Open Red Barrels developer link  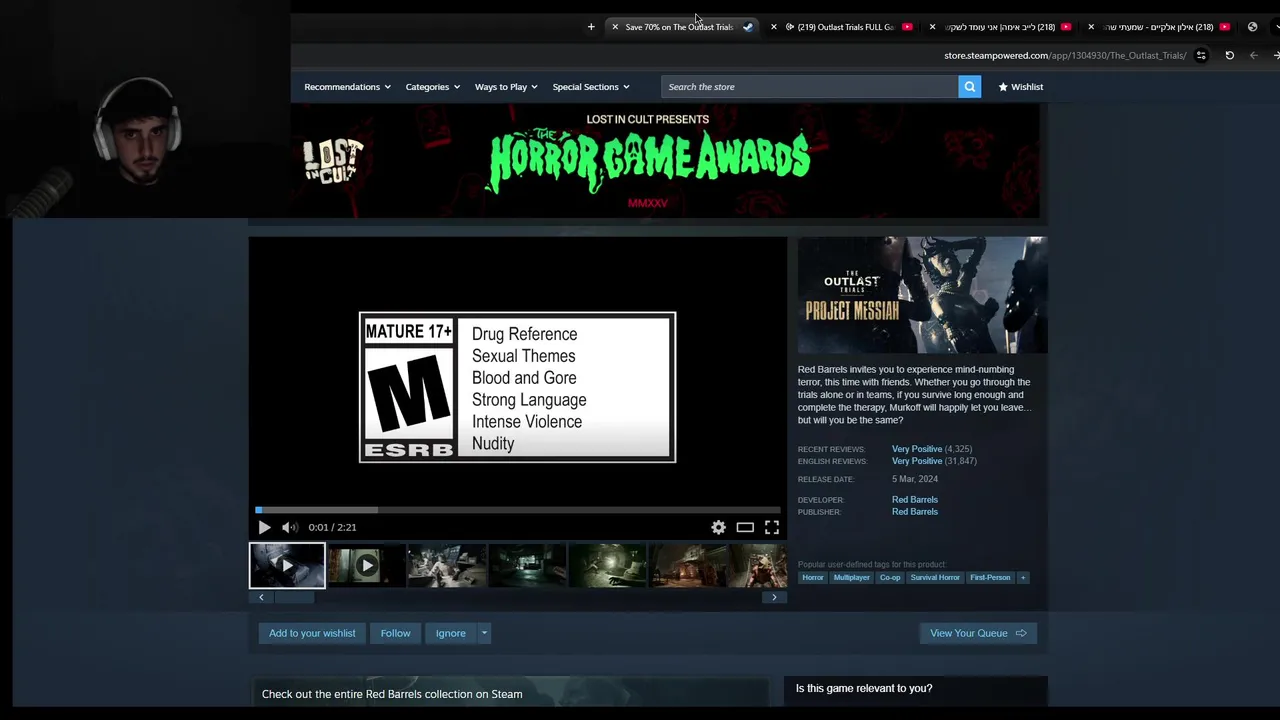point(915,500)
